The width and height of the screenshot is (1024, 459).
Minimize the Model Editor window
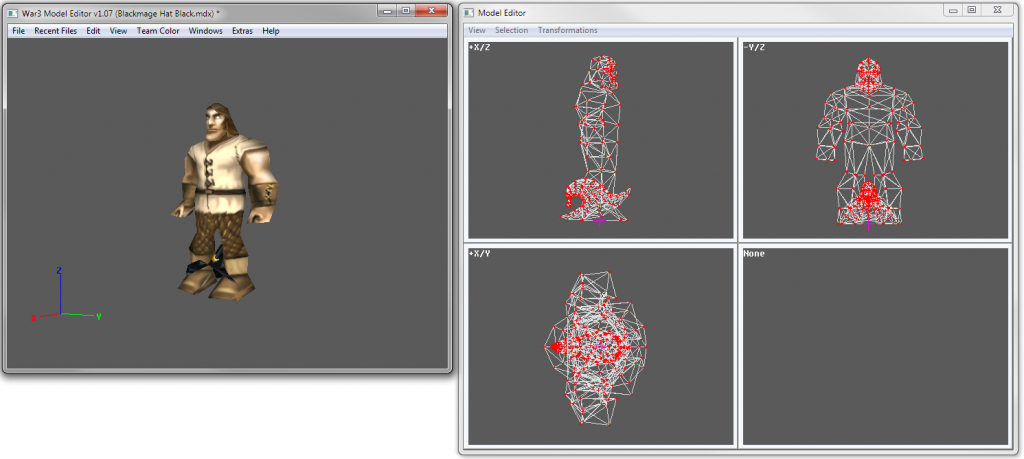[954, 10]
